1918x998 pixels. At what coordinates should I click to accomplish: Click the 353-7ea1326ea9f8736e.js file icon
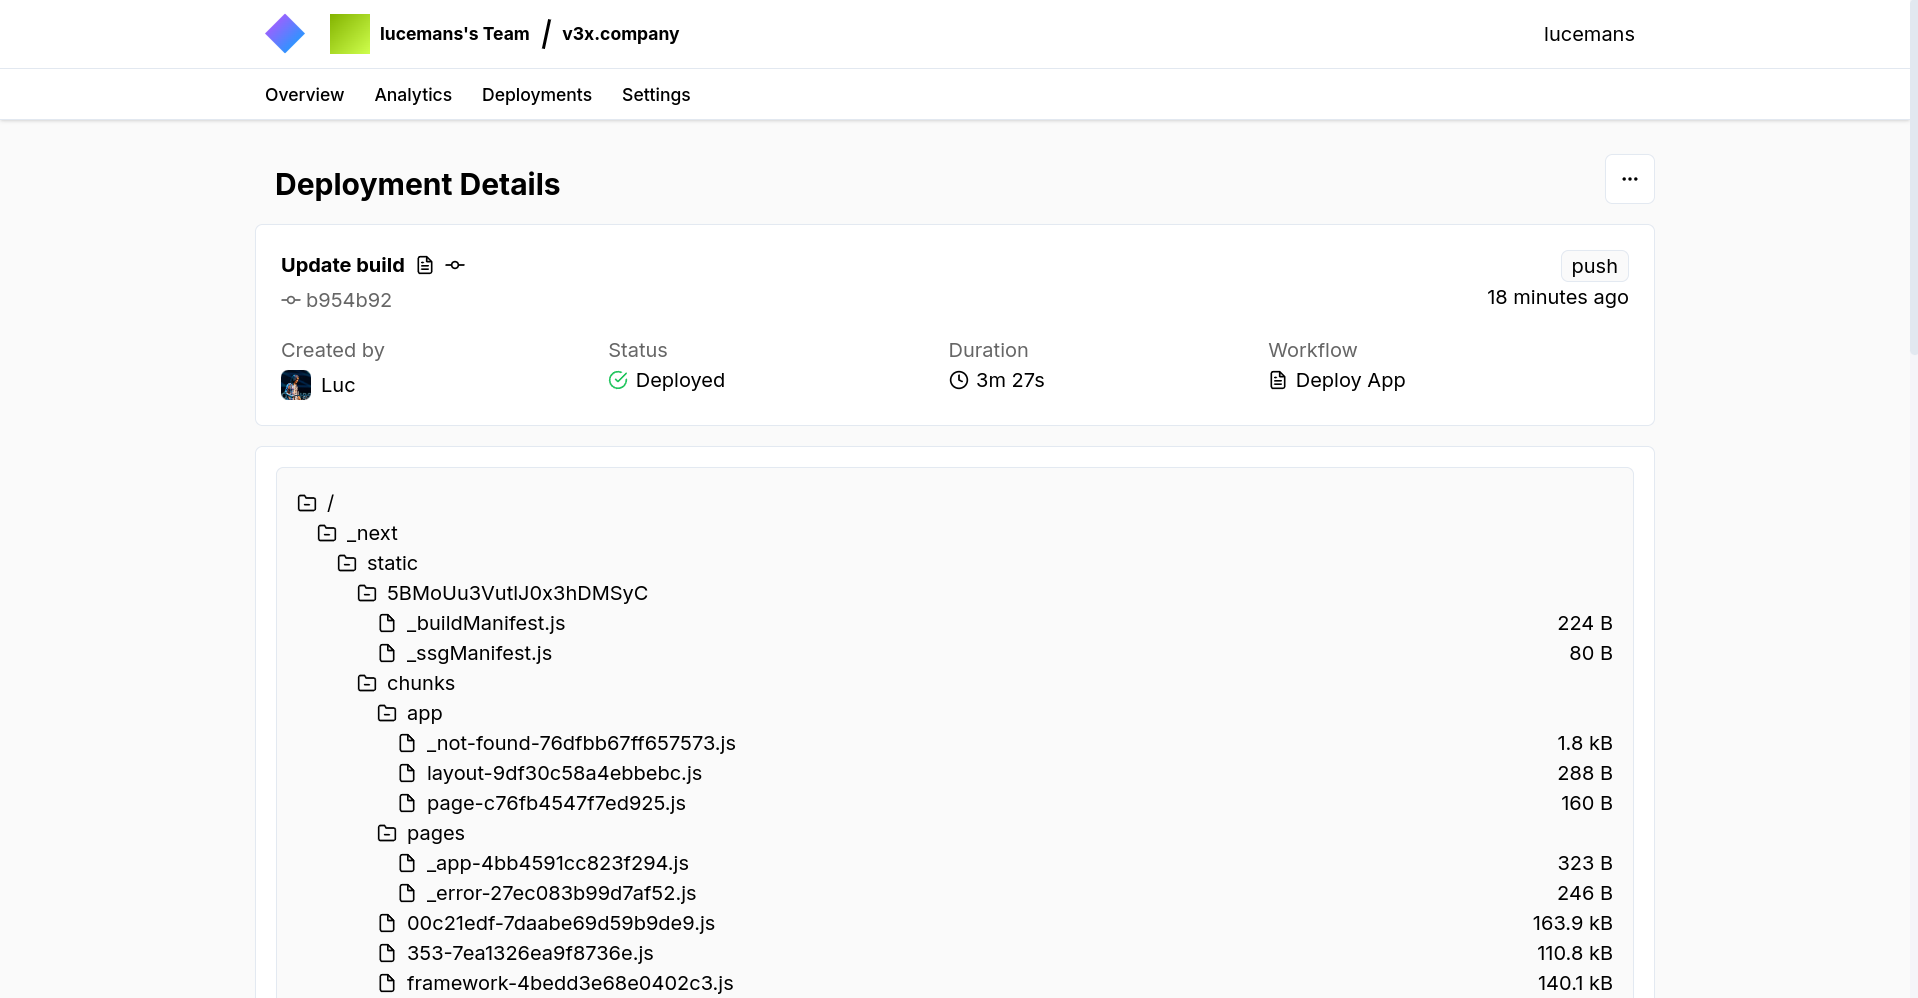tap(387, 953)
